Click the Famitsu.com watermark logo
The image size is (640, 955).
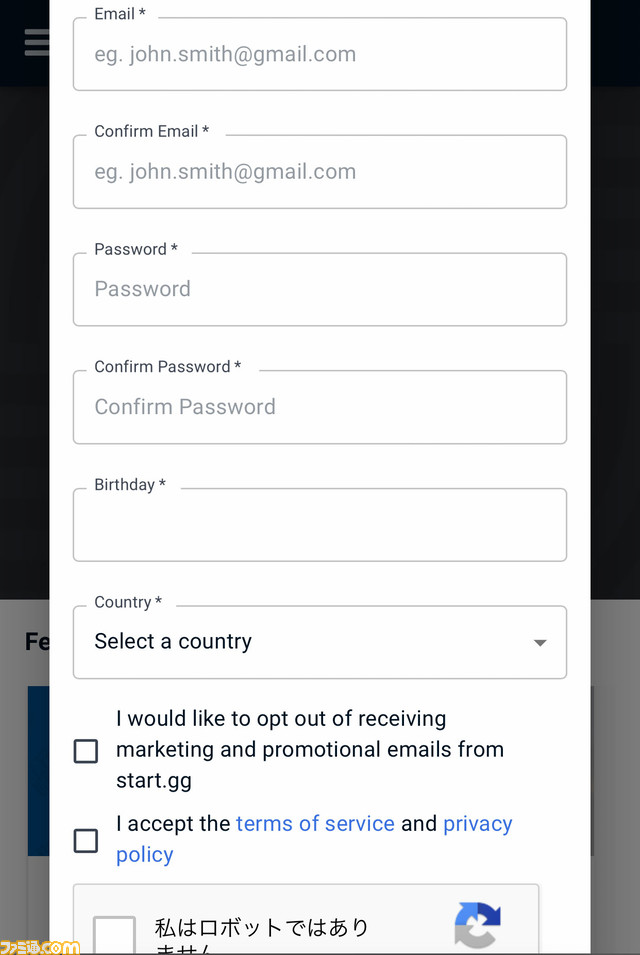click(x=40, y=946)
